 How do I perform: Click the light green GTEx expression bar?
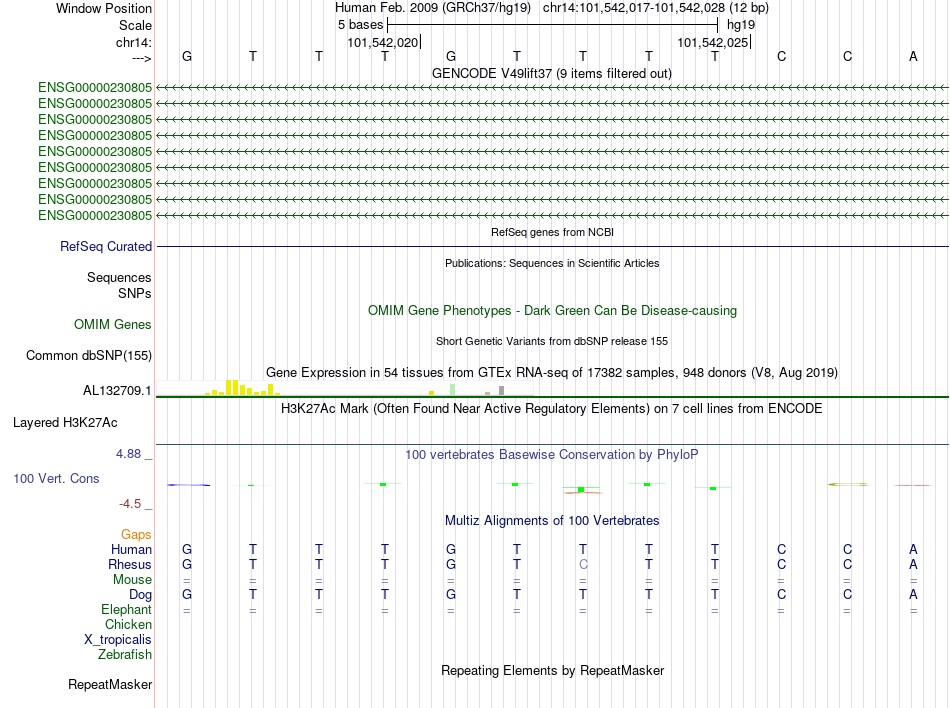[452, 389]
